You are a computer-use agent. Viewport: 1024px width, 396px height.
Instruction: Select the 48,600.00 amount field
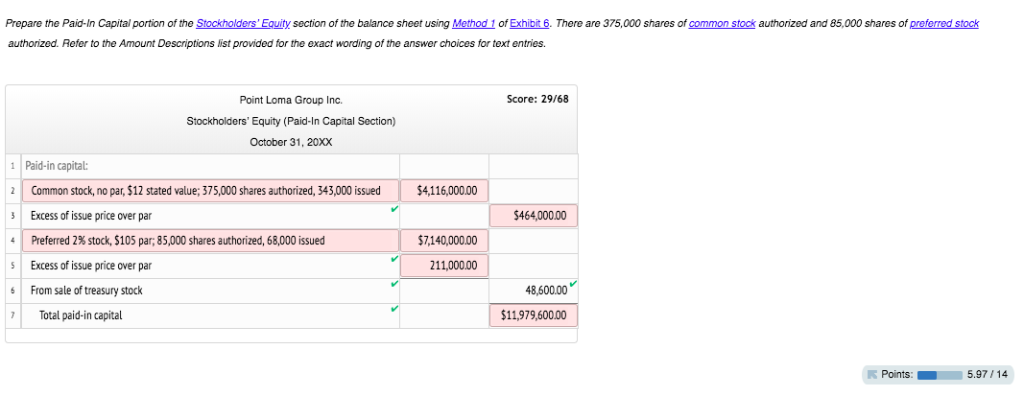tap(534, 290)
